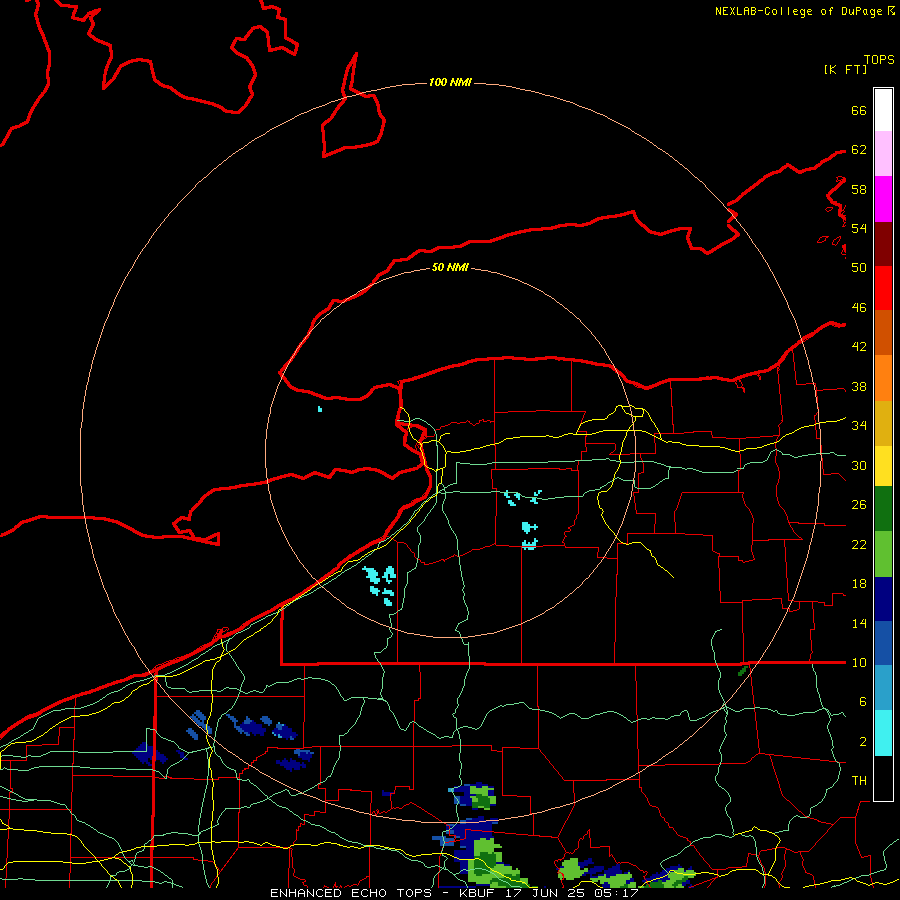Click the magenta 58 kft legend swatch
Screen dimensions: 900x900
883,199
